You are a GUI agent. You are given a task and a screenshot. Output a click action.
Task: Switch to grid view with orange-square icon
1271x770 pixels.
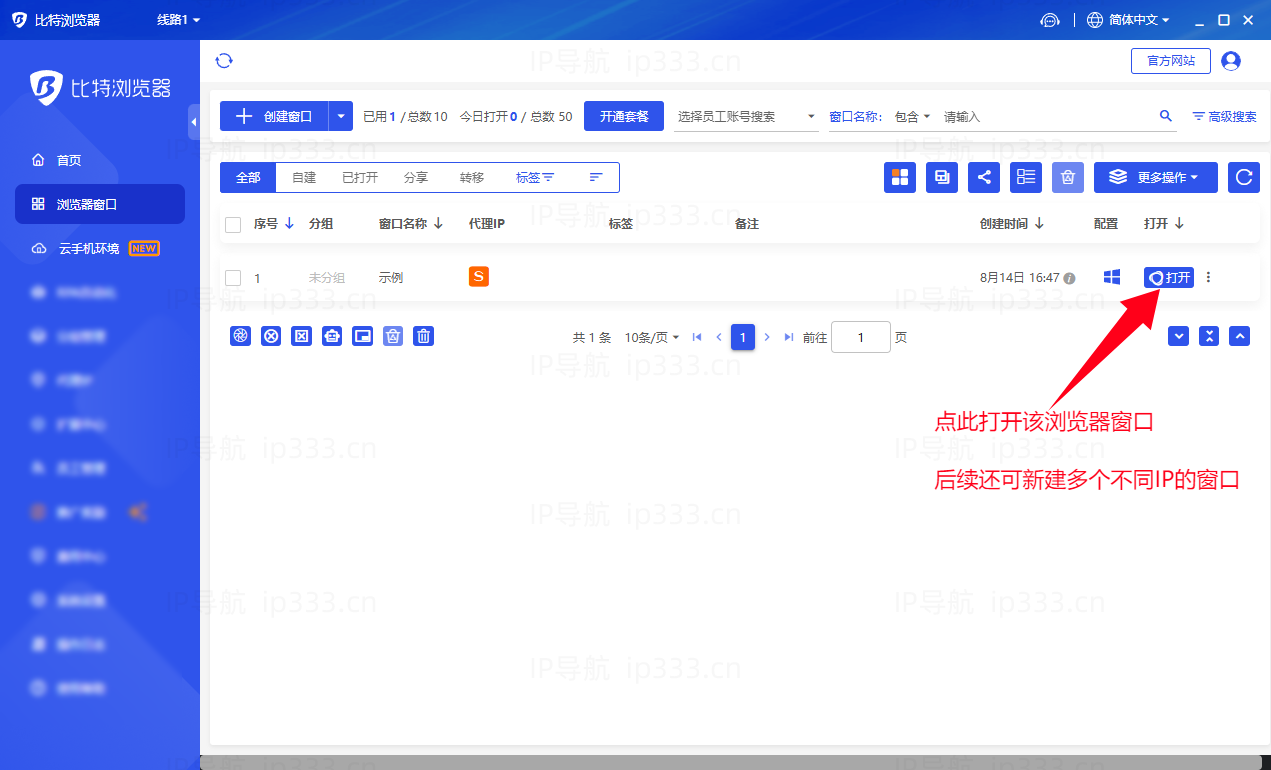tap(900, 177)
